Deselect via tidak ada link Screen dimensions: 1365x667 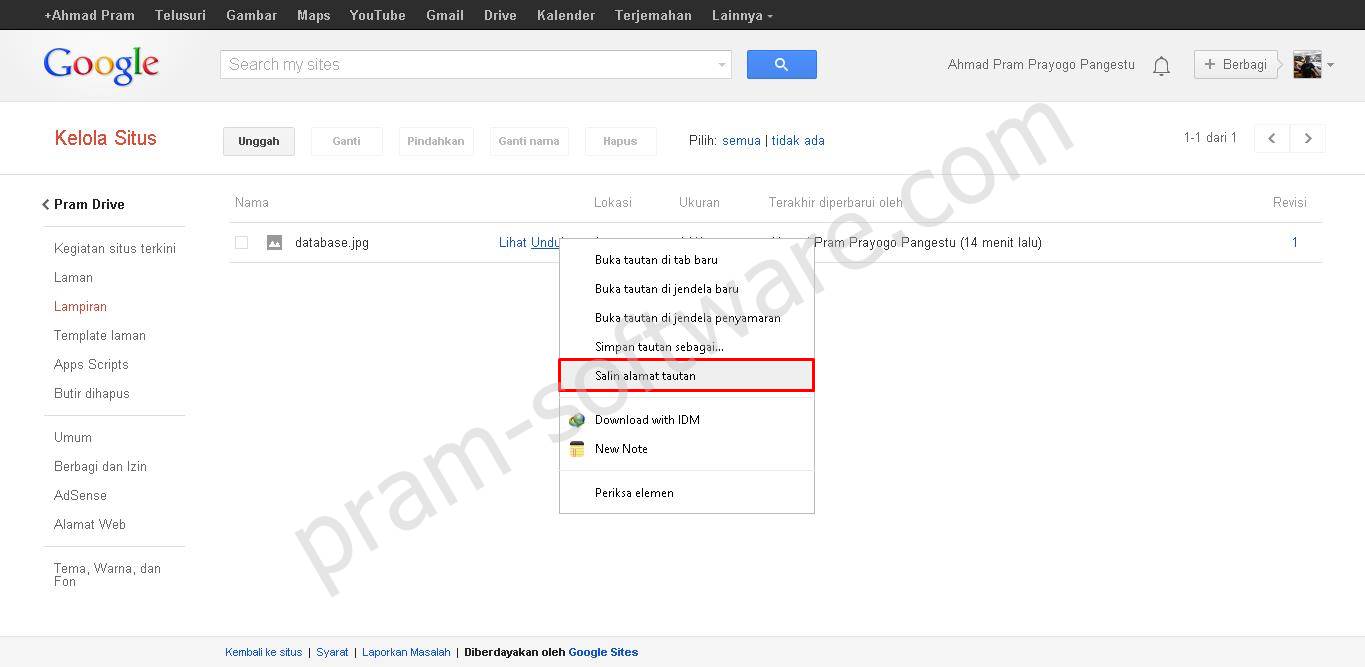coord(798,141)
